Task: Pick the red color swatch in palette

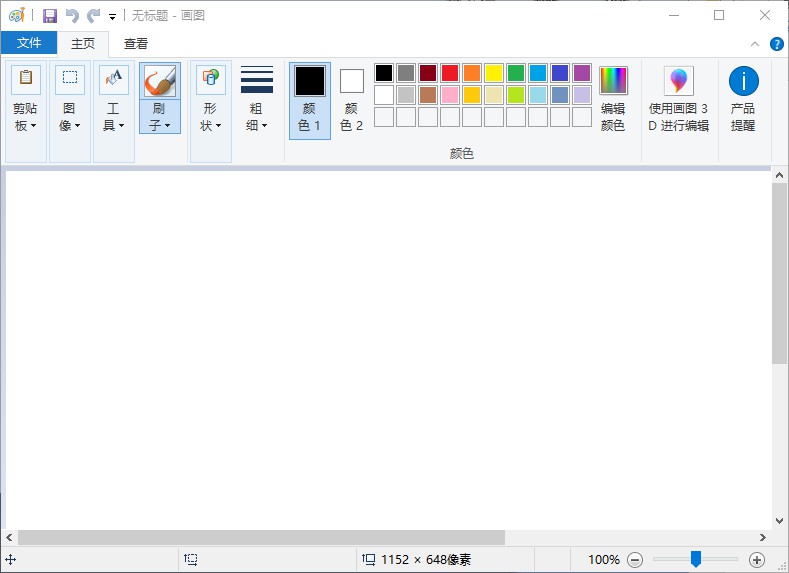Action: tap(450, 73)
